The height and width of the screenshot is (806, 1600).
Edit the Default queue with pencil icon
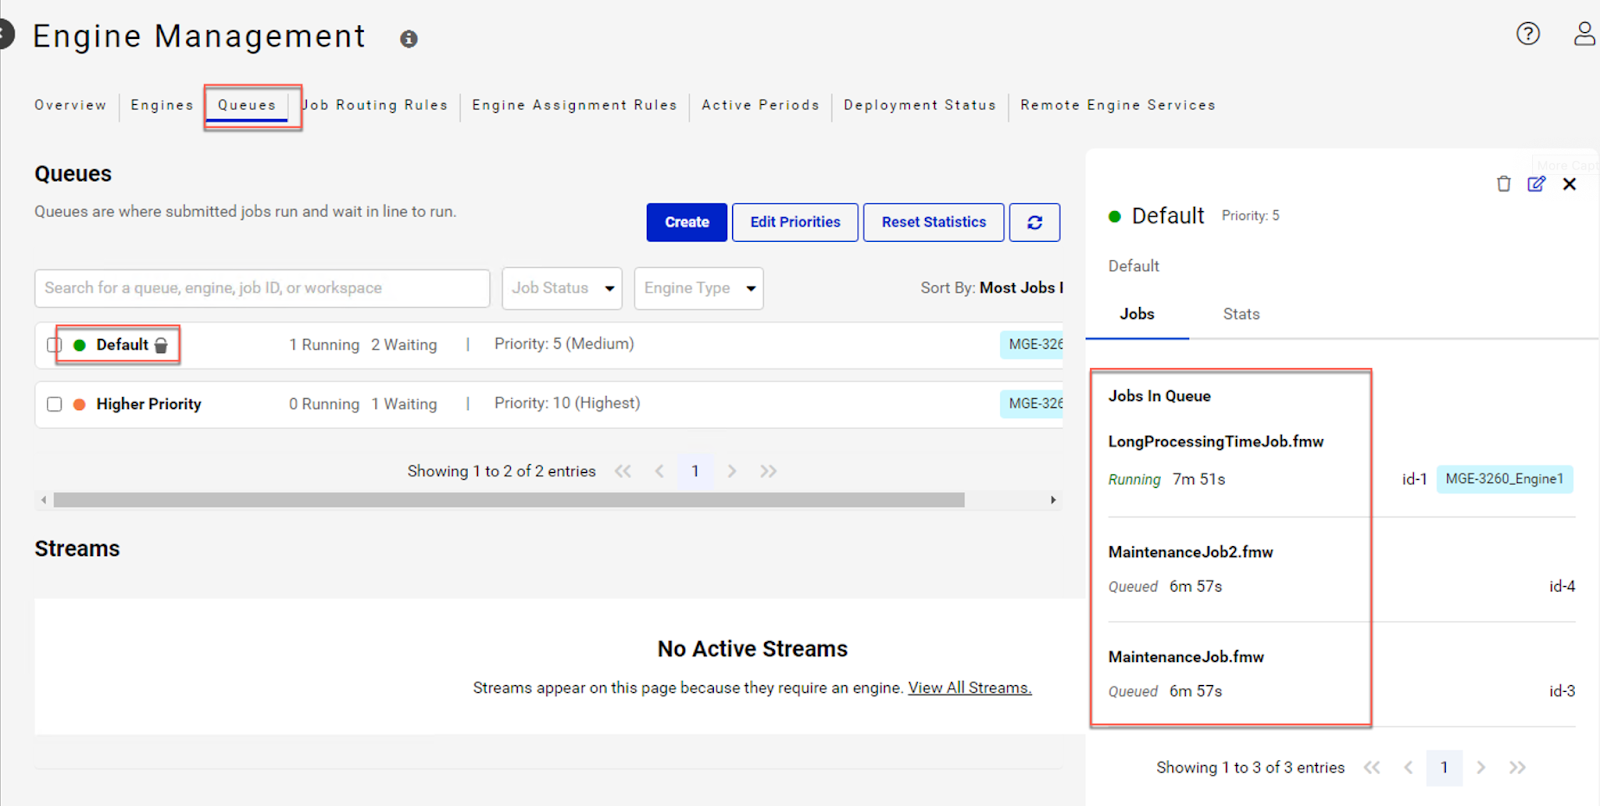(x=1537, y=184)
